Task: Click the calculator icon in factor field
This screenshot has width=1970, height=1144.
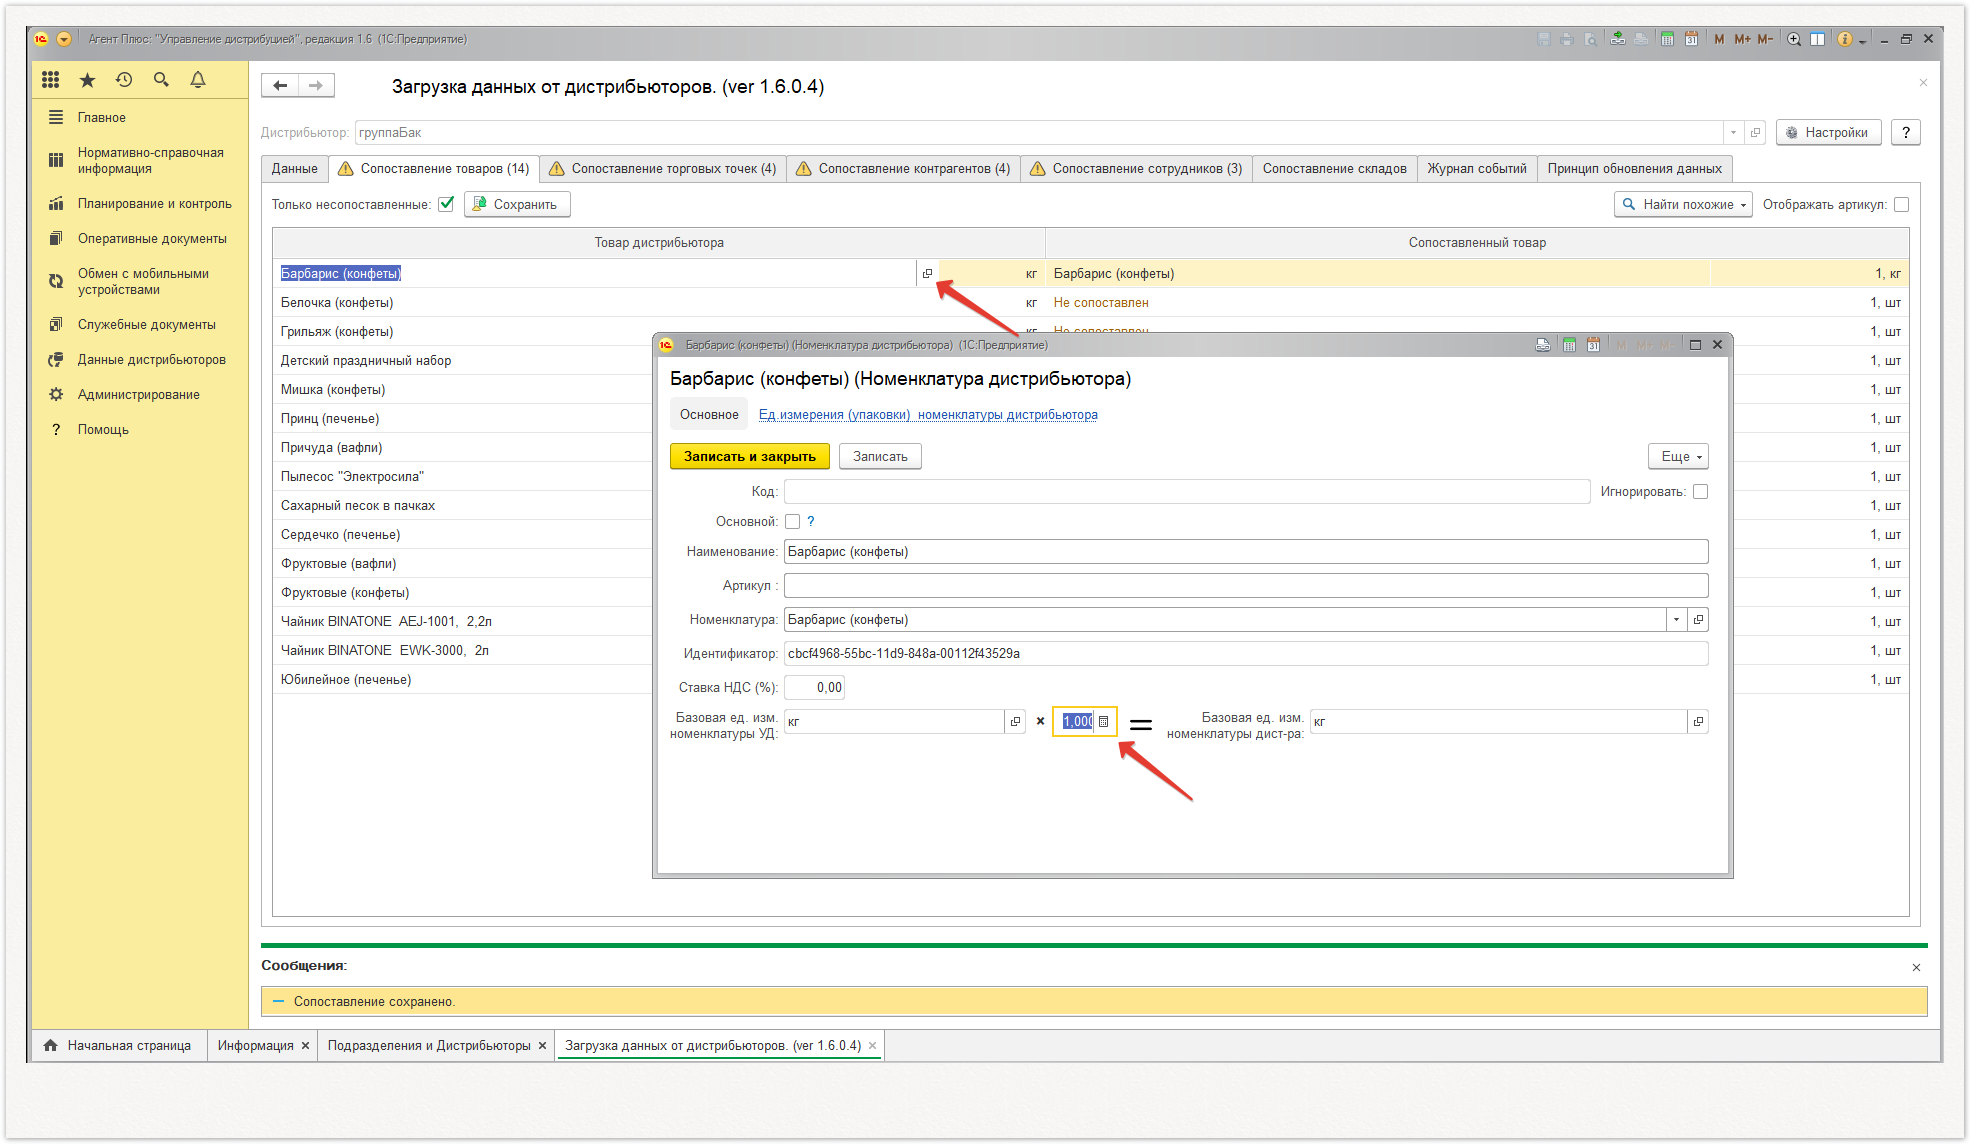Action: (x=1104, y=721)
